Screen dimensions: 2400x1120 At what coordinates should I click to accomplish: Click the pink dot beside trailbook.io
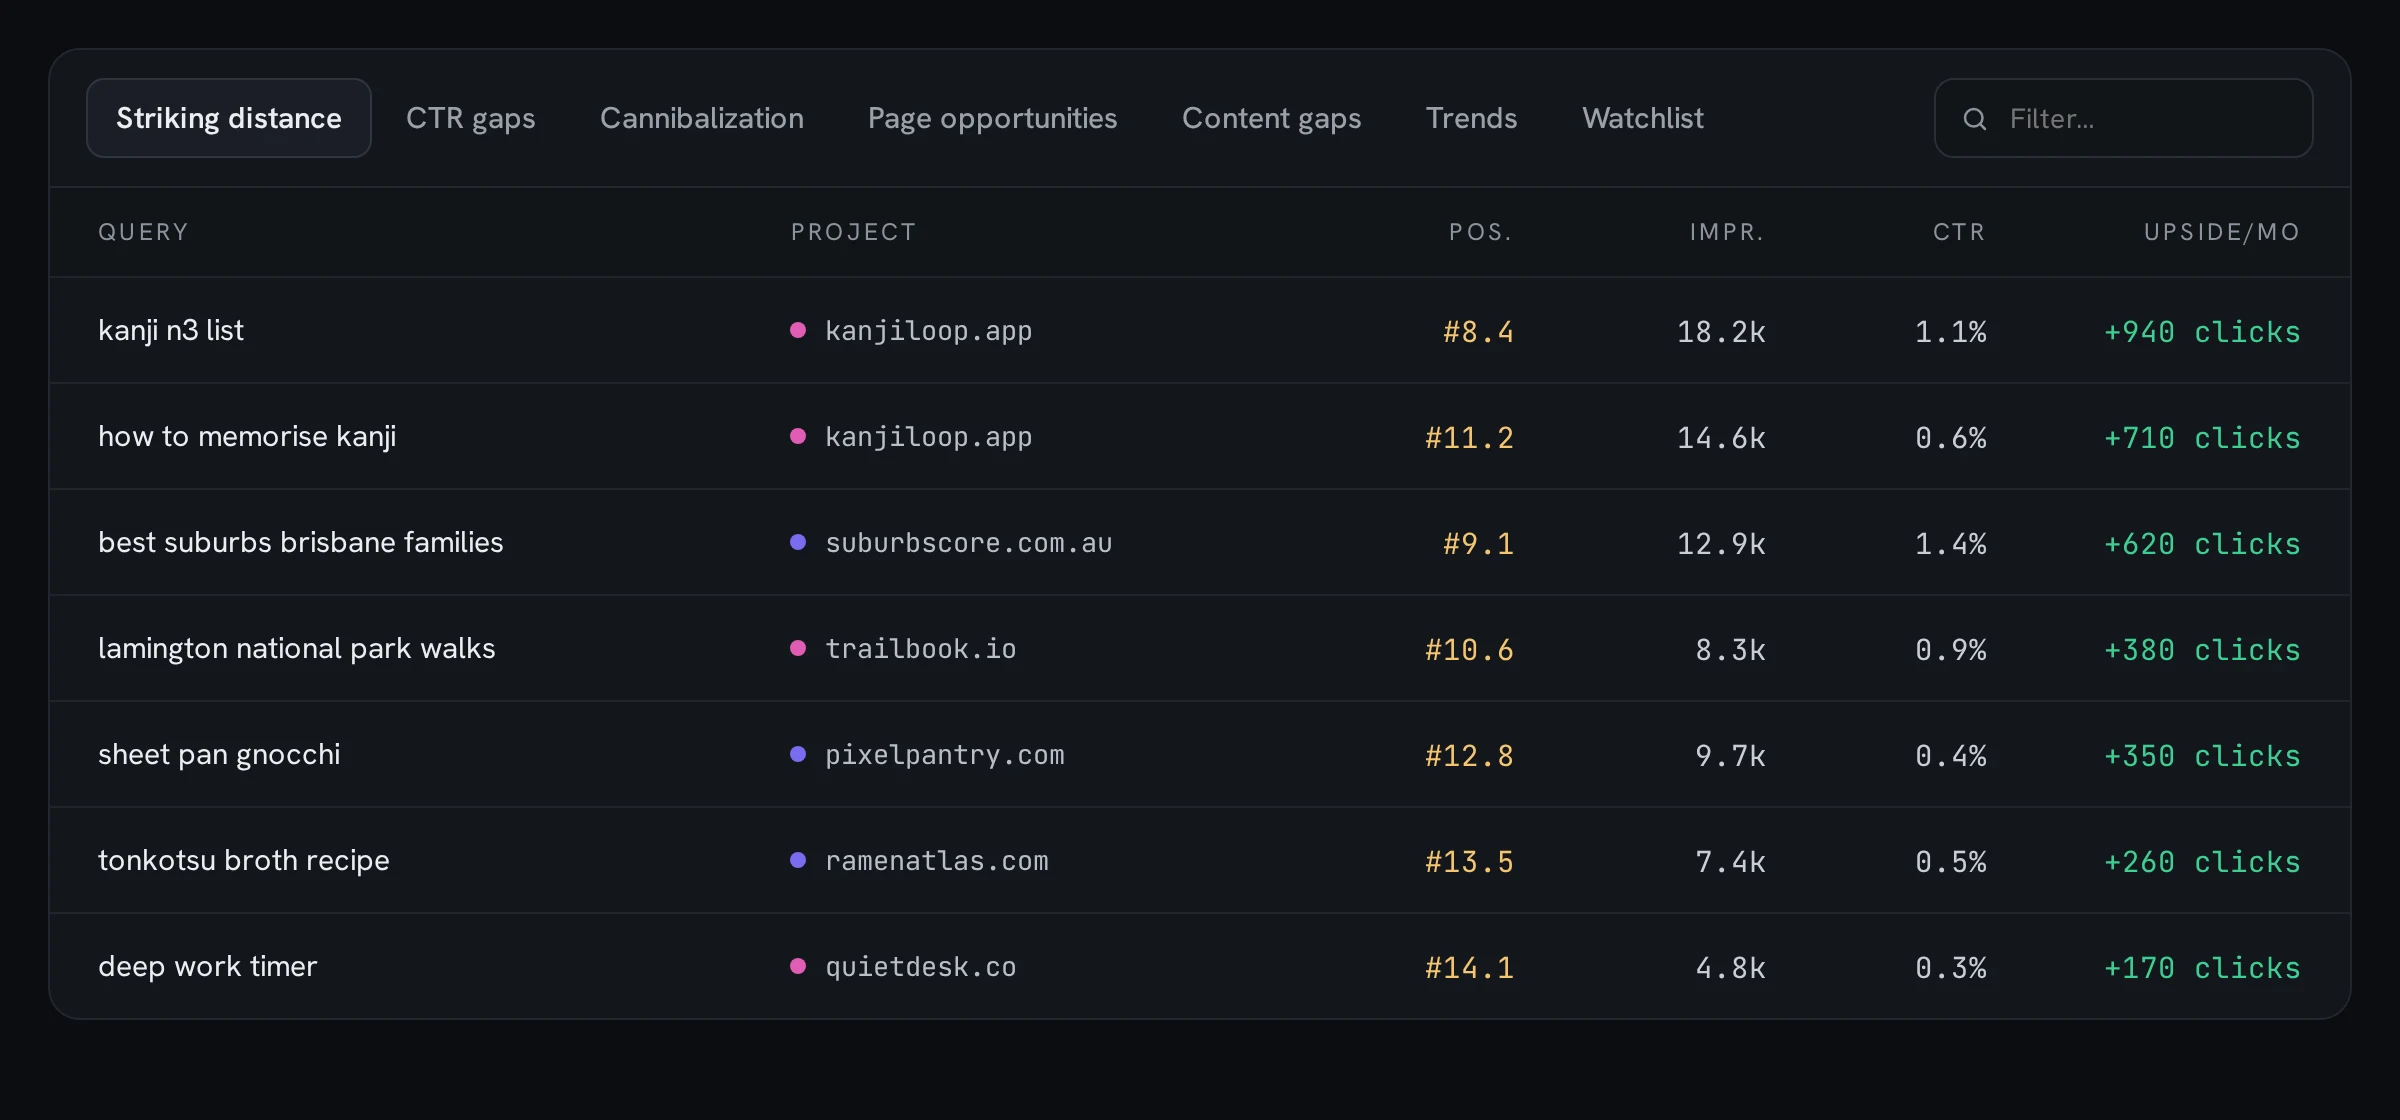798,648
